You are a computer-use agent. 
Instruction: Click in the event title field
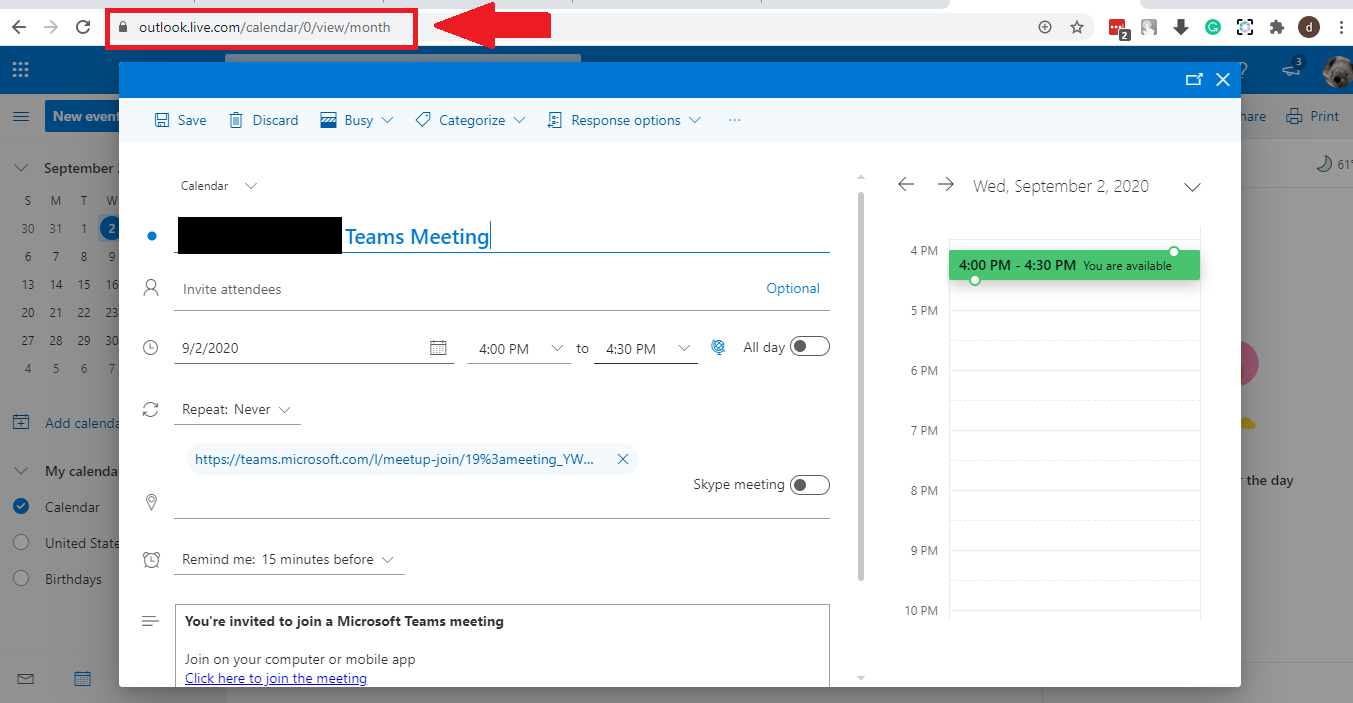click(502, 236)
